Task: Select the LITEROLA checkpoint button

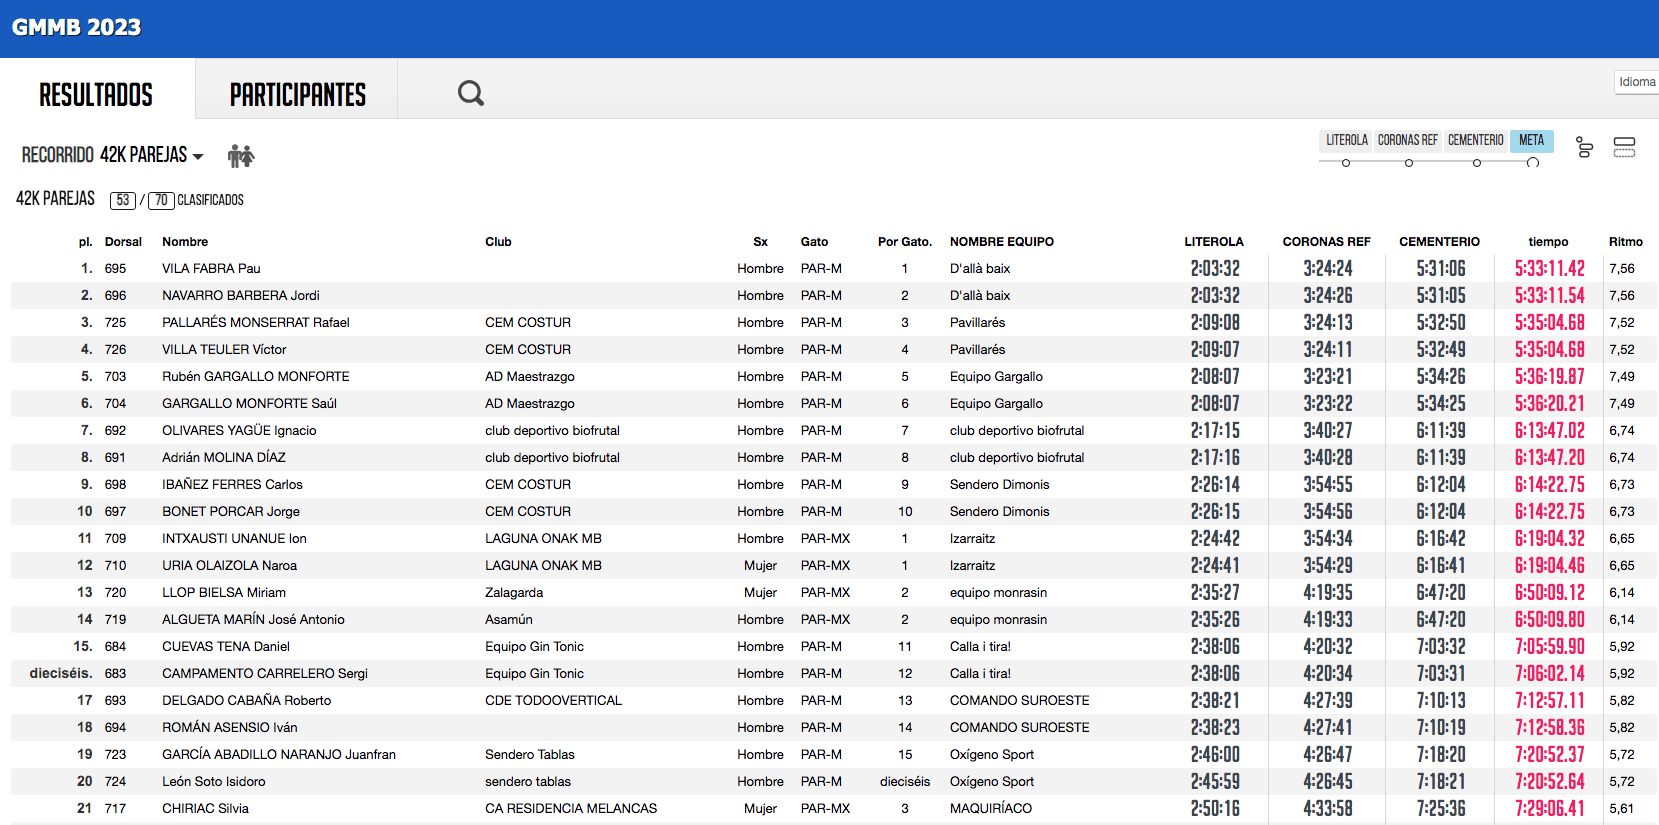Action: pyautogui.click(x=1346, y=140)
